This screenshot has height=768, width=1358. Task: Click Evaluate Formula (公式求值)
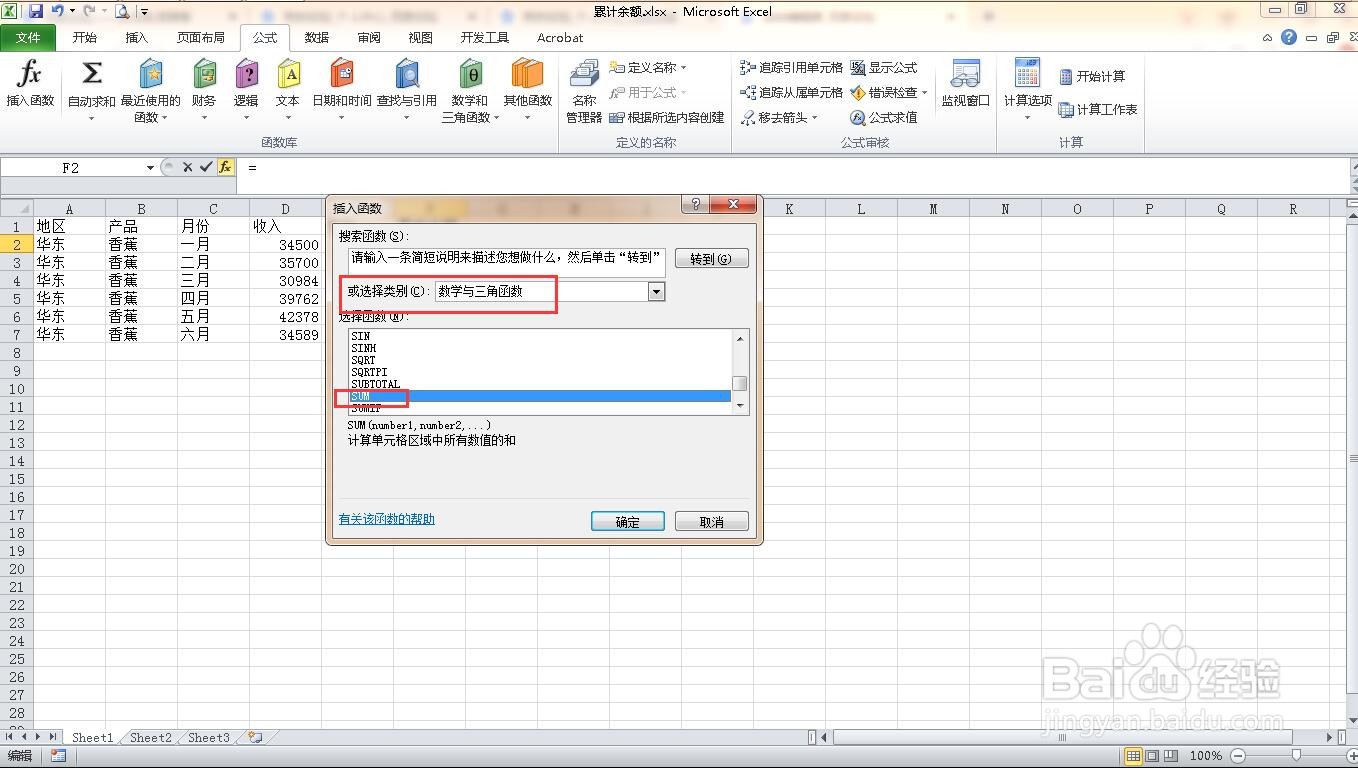click(883, 117)
